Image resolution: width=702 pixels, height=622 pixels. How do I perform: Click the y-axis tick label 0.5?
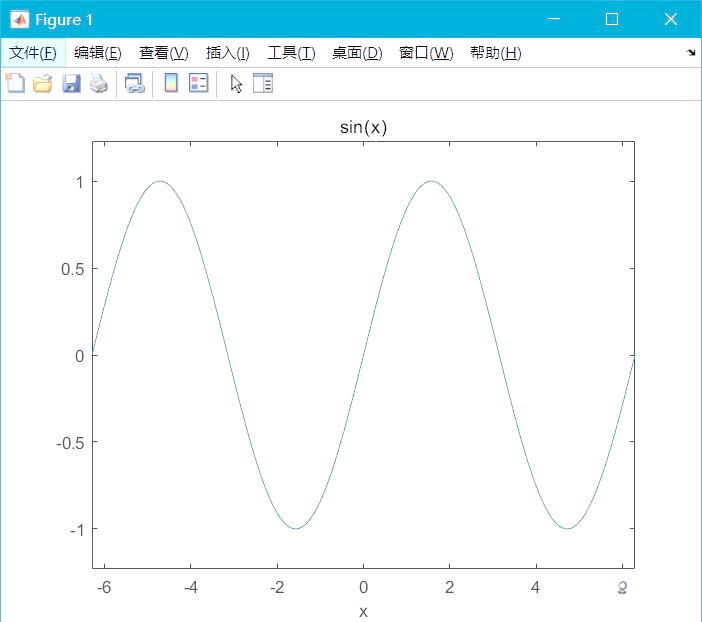73,269
